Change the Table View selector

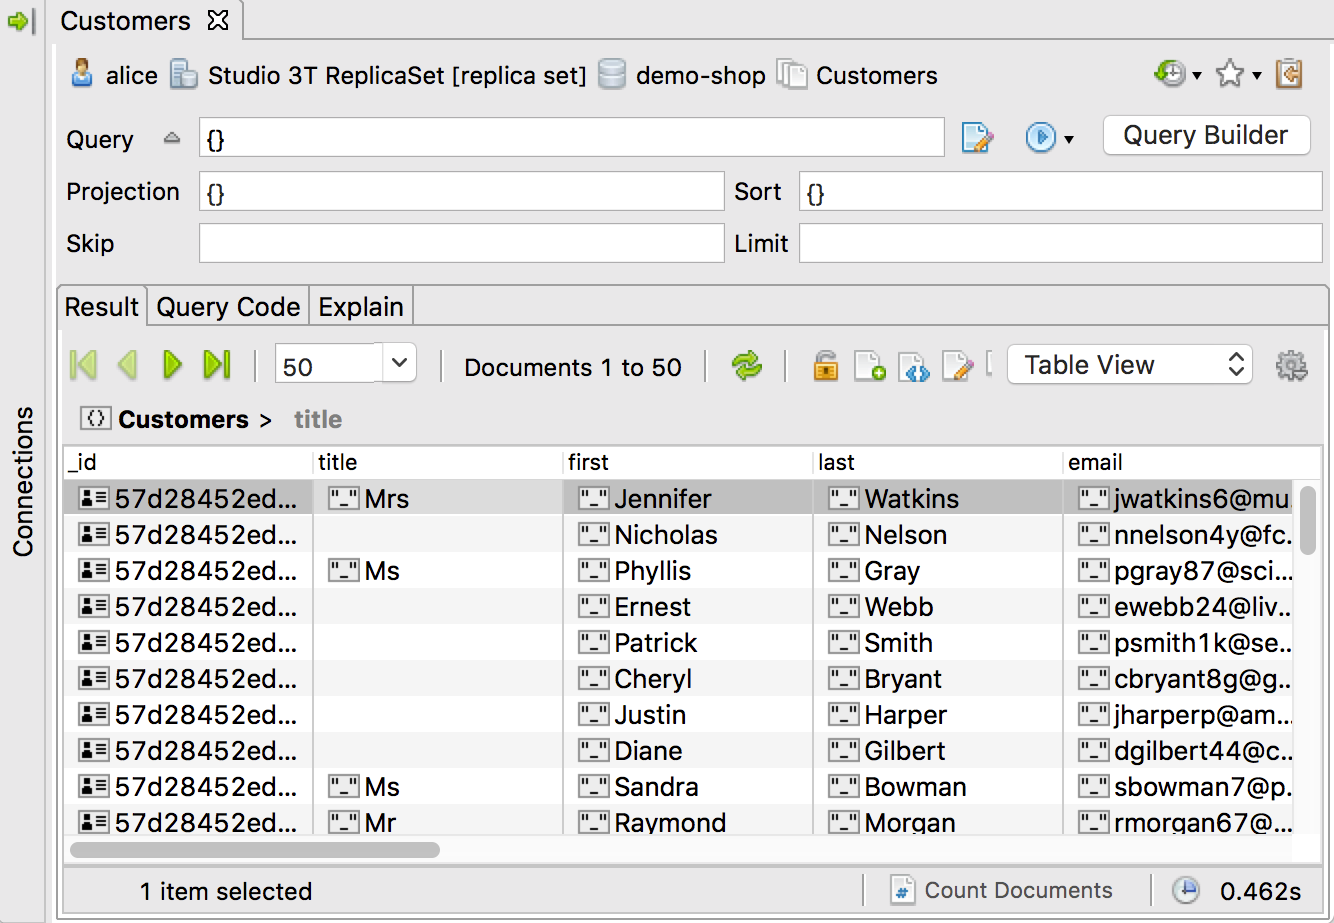click(x=1129, y=365)
